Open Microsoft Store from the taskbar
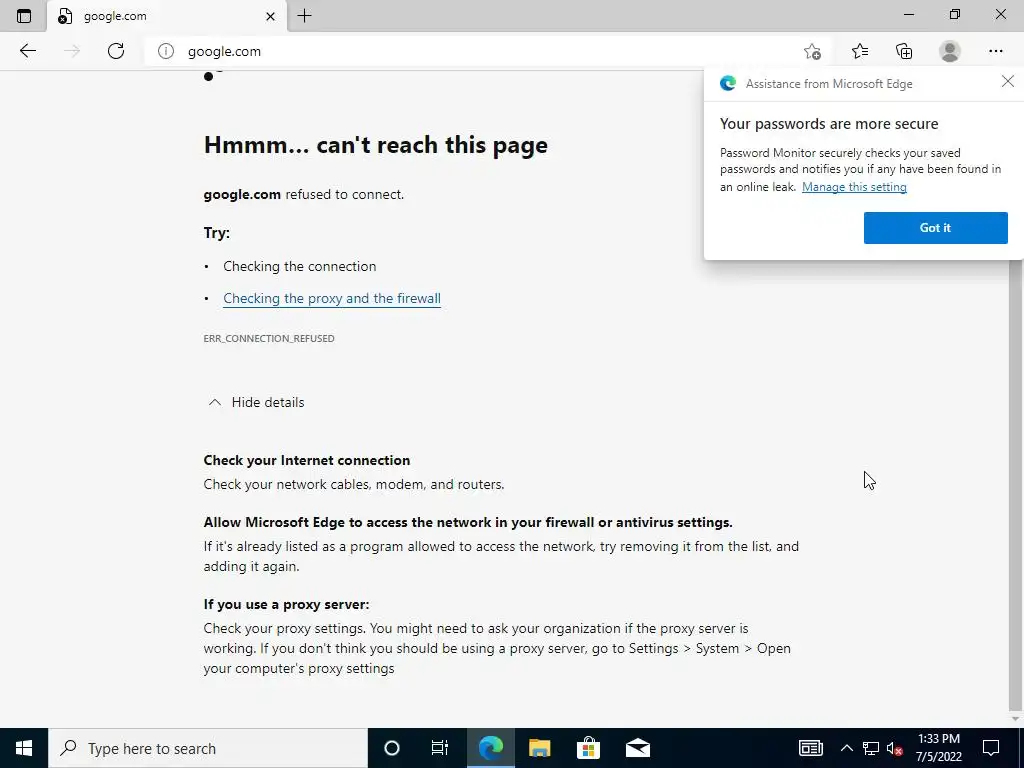The width and height of the screenshot is (1024, 768). pyautogui.click(x=588, y=748)
